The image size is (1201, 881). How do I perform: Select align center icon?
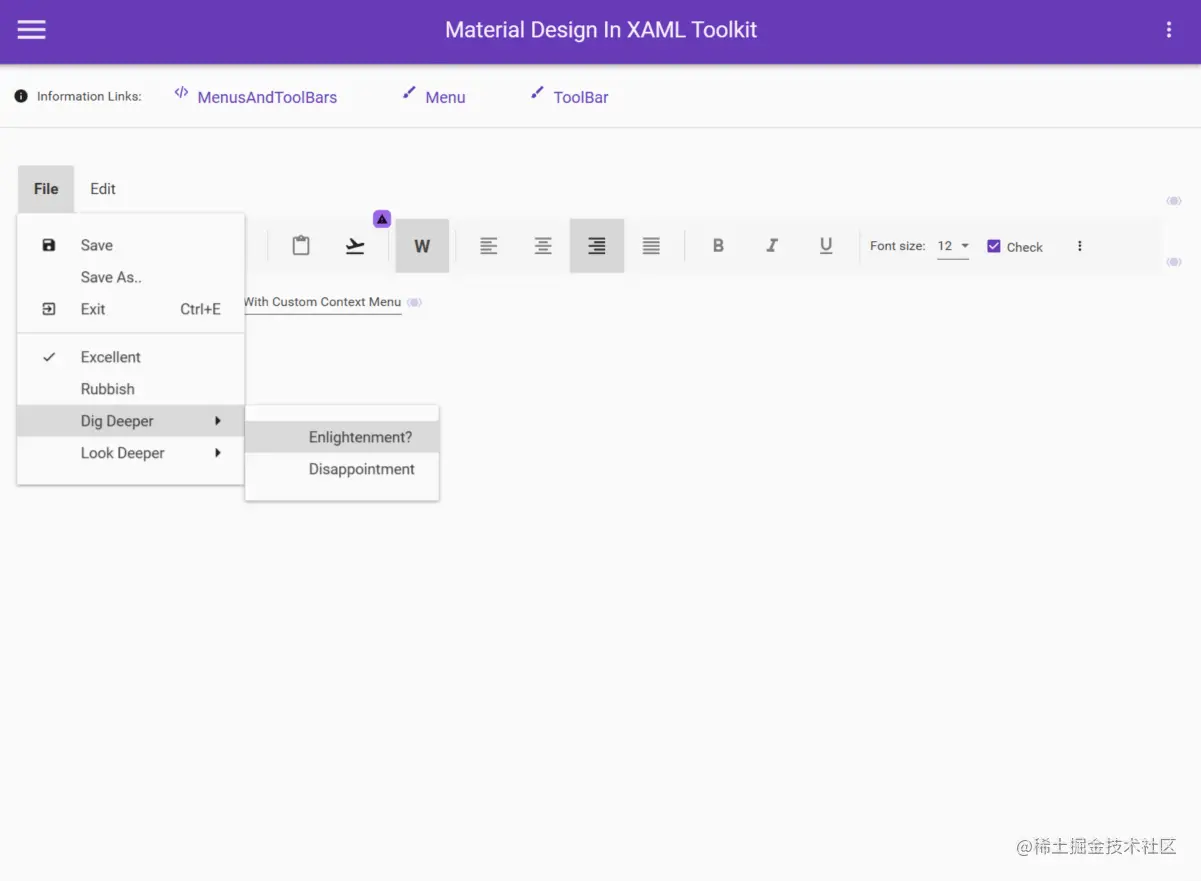543,246
